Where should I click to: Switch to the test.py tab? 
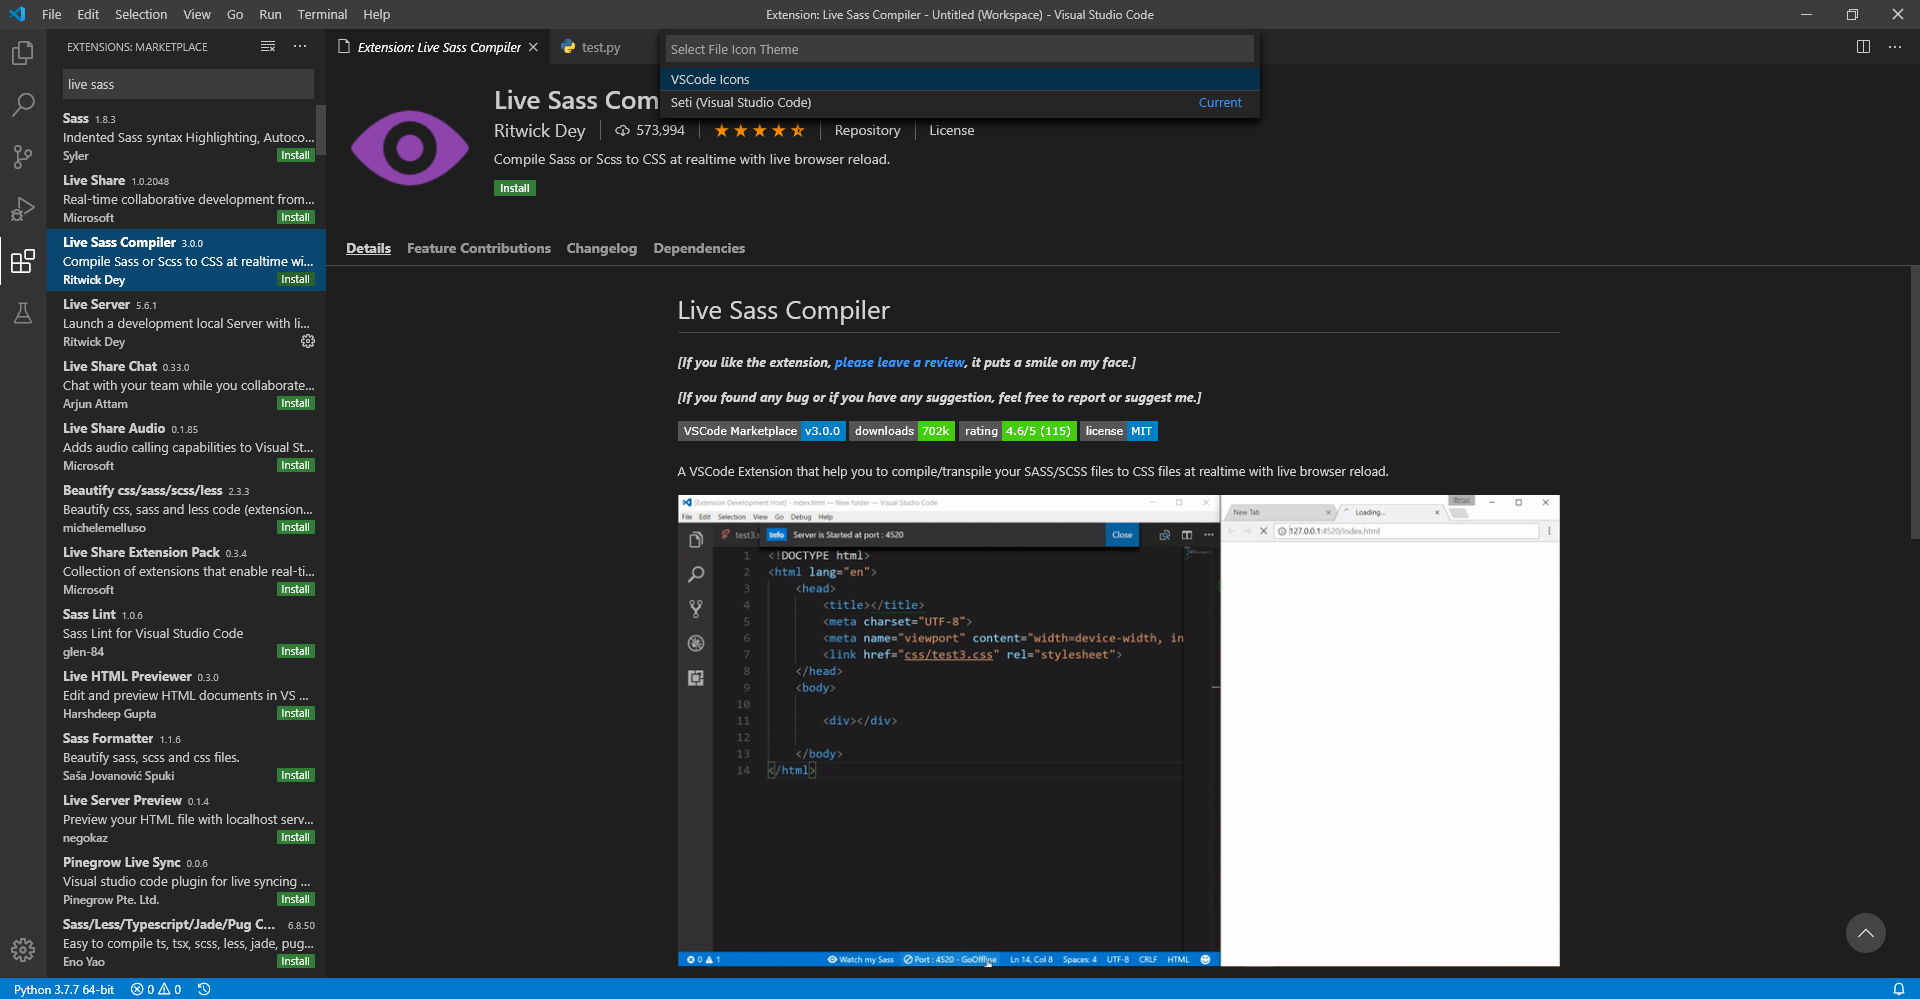[600, 47]
